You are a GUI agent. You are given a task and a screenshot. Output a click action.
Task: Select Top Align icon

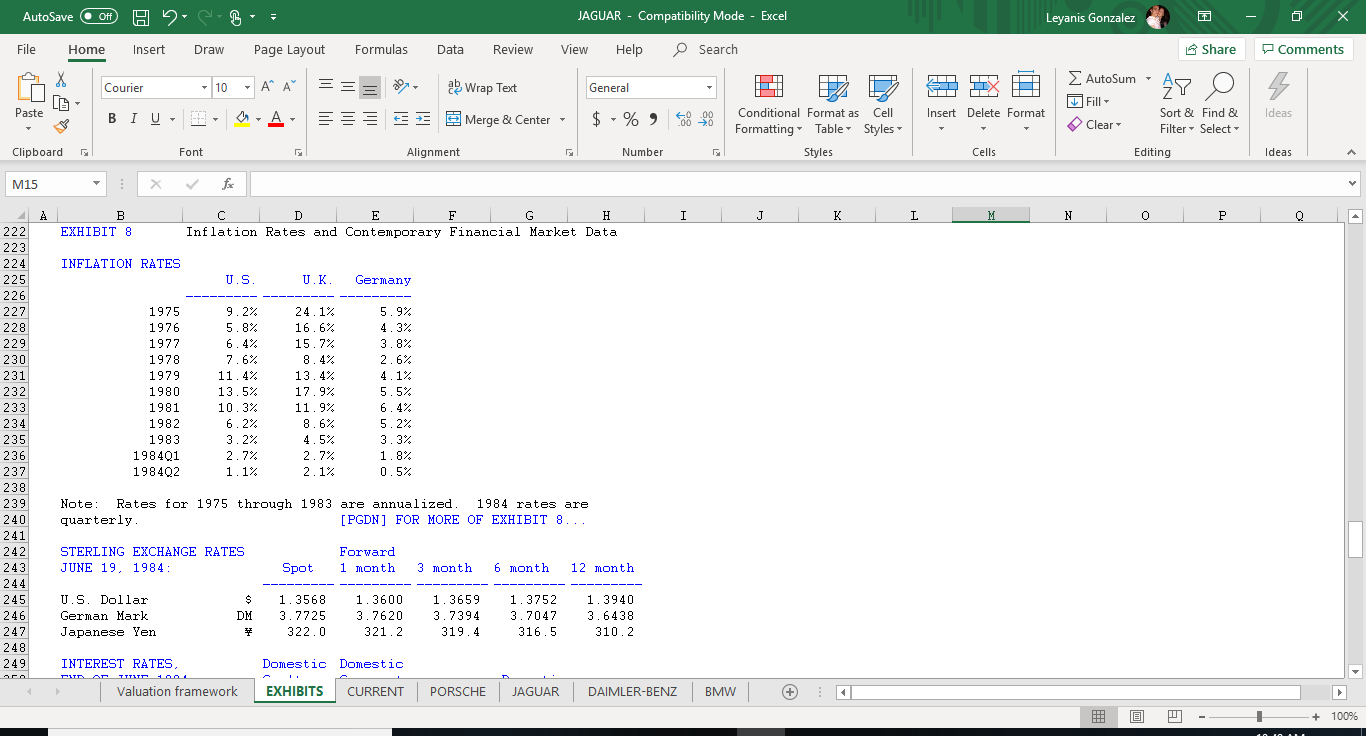point(326,88)
